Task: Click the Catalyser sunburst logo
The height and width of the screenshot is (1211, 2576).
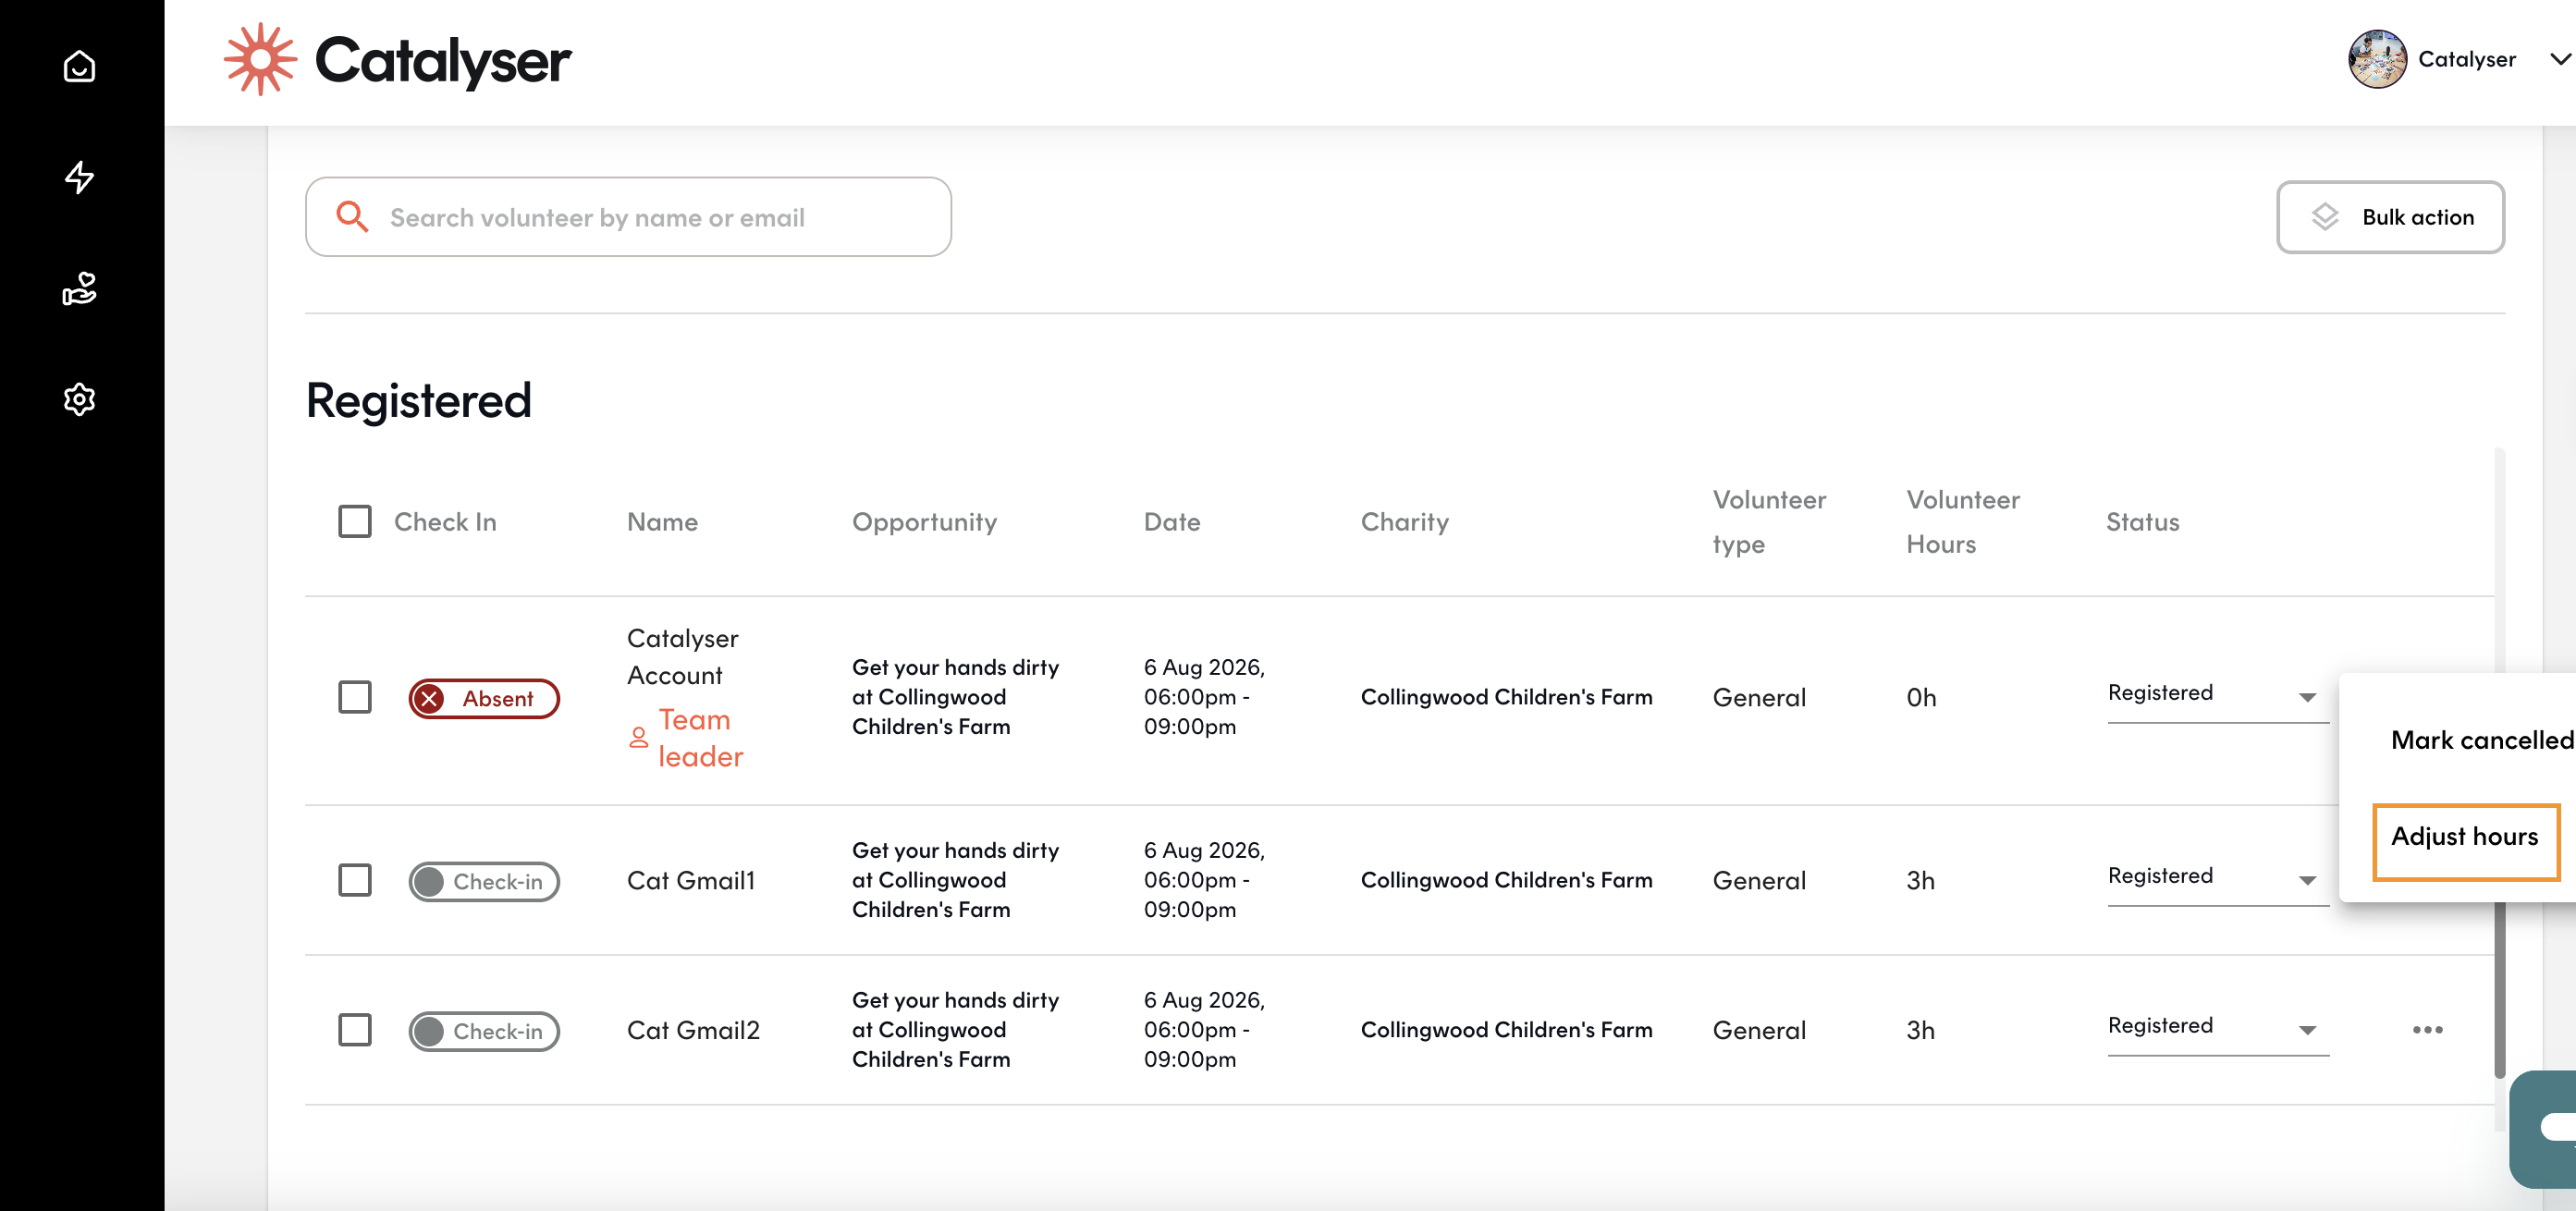Action: (x=260, y=59)
